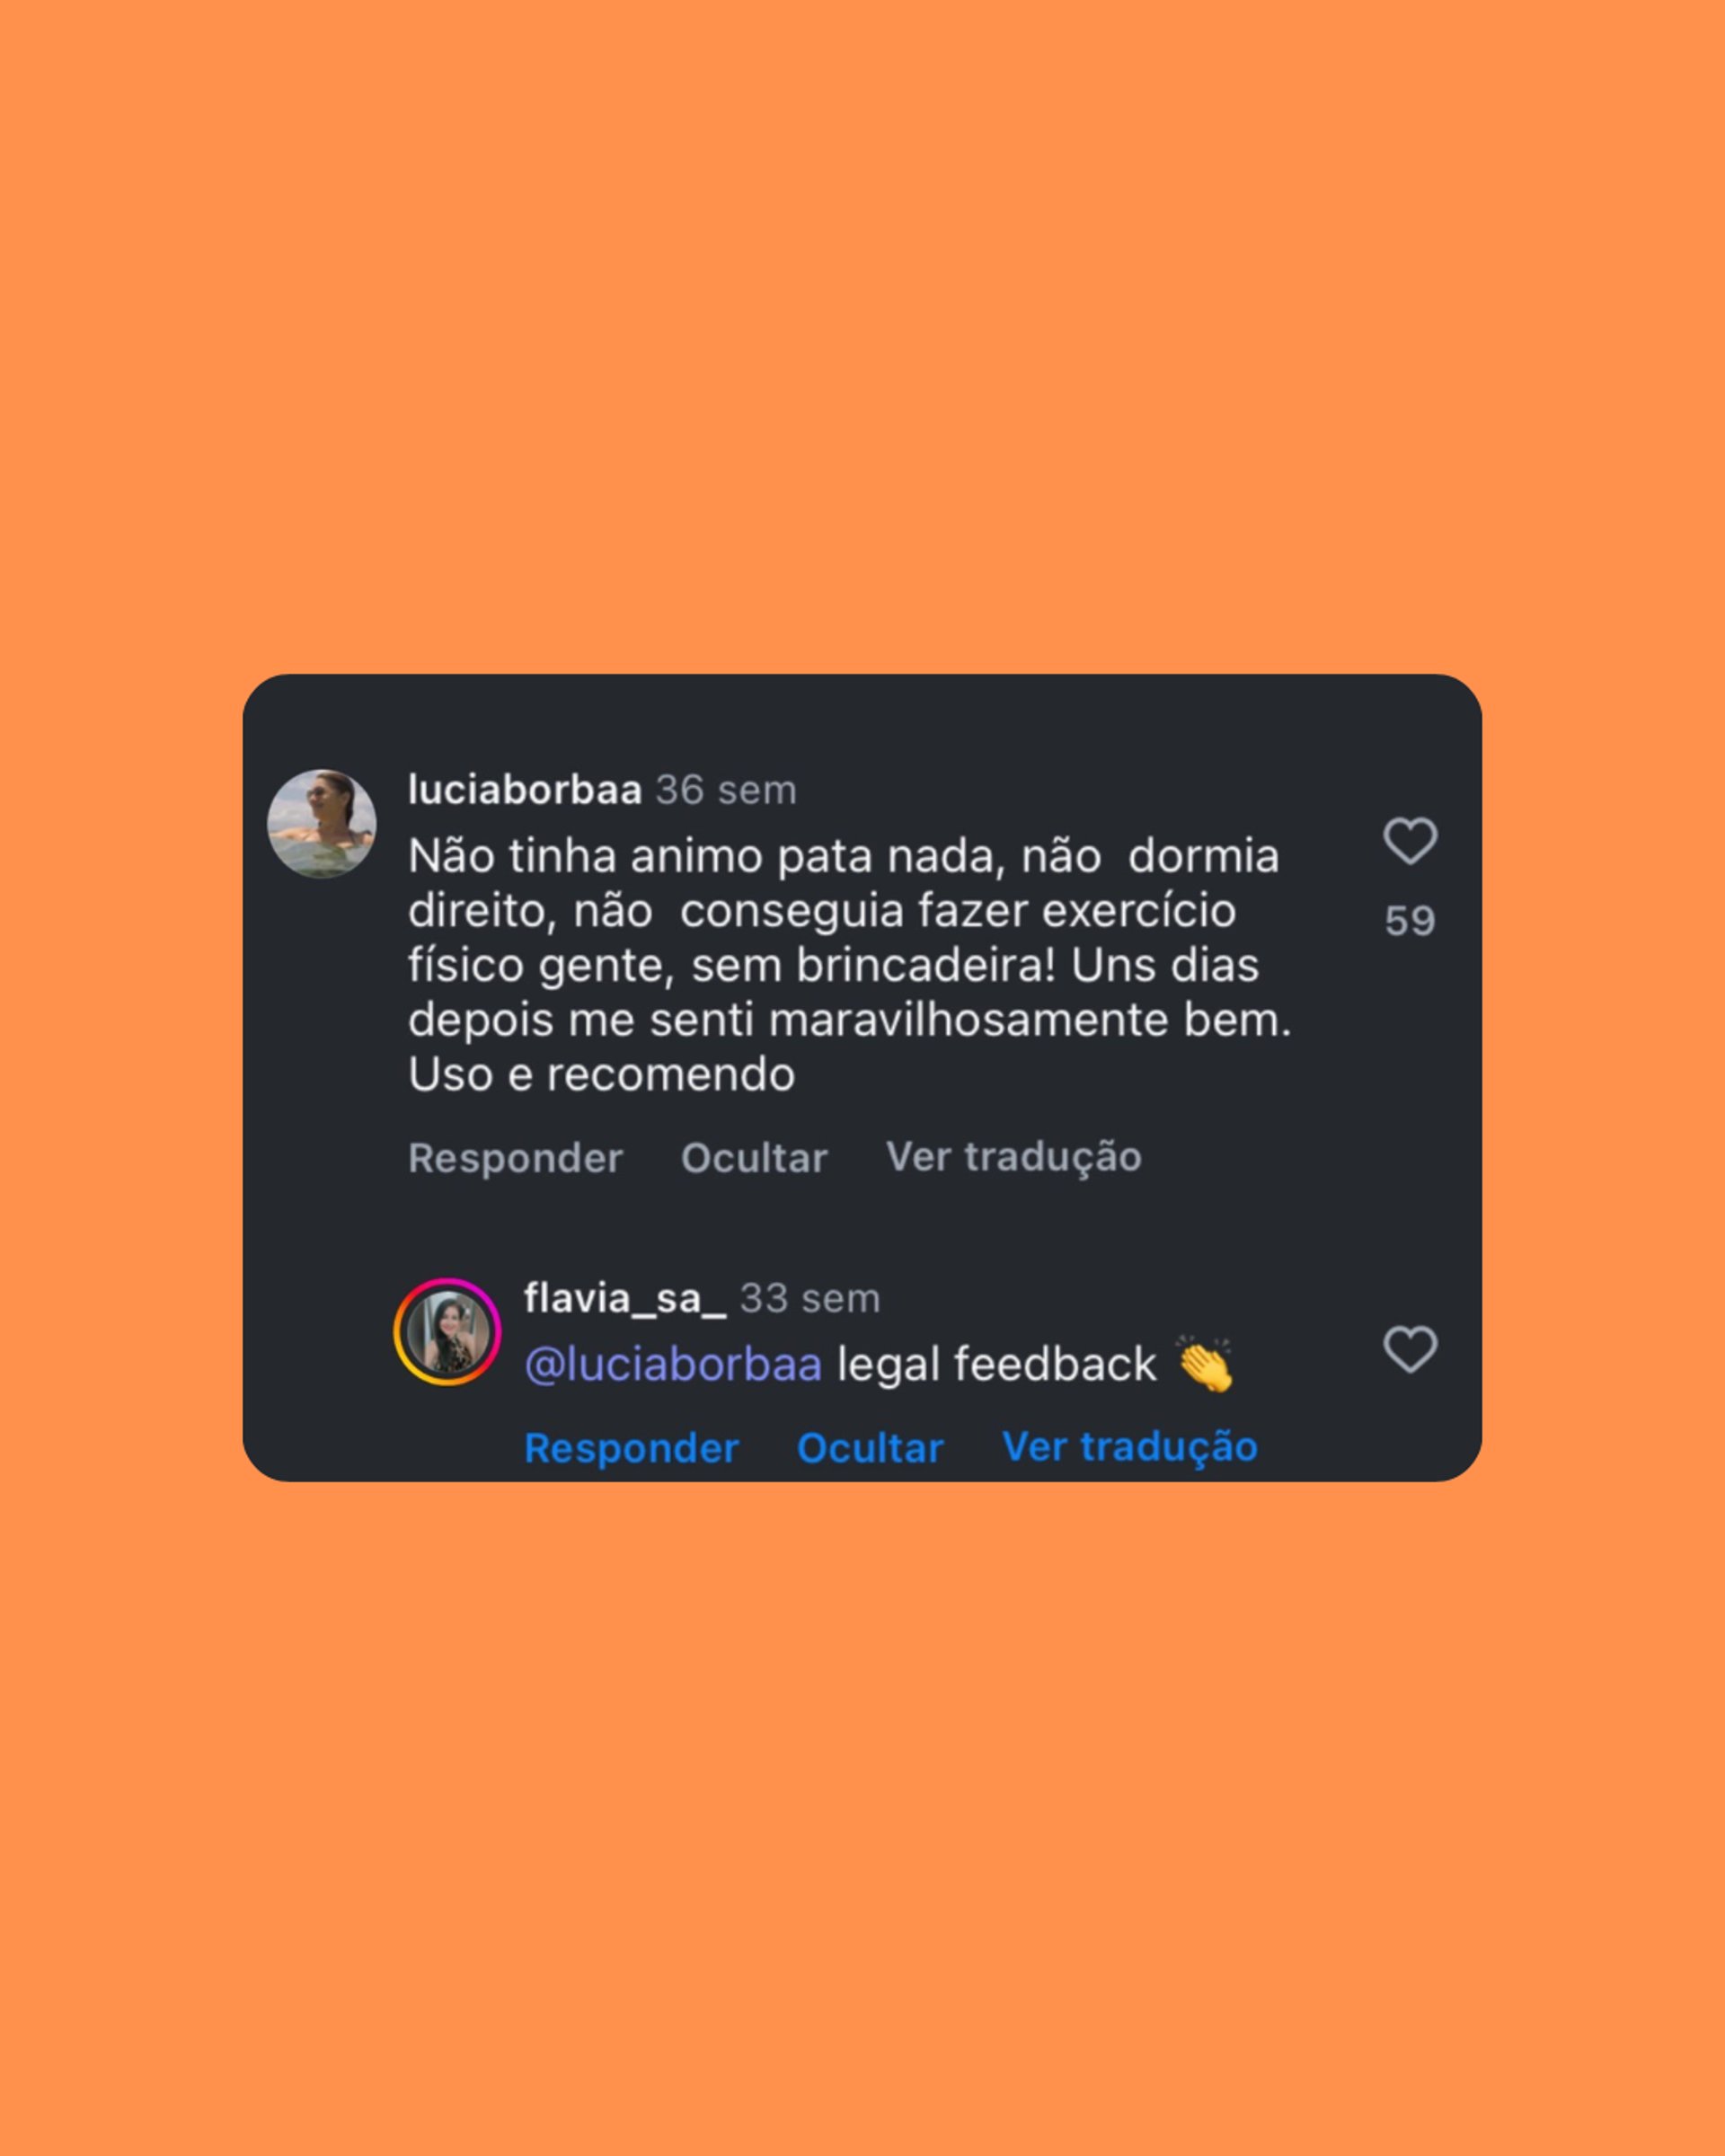Click the 36 sem timestamp

click(726, 790)
